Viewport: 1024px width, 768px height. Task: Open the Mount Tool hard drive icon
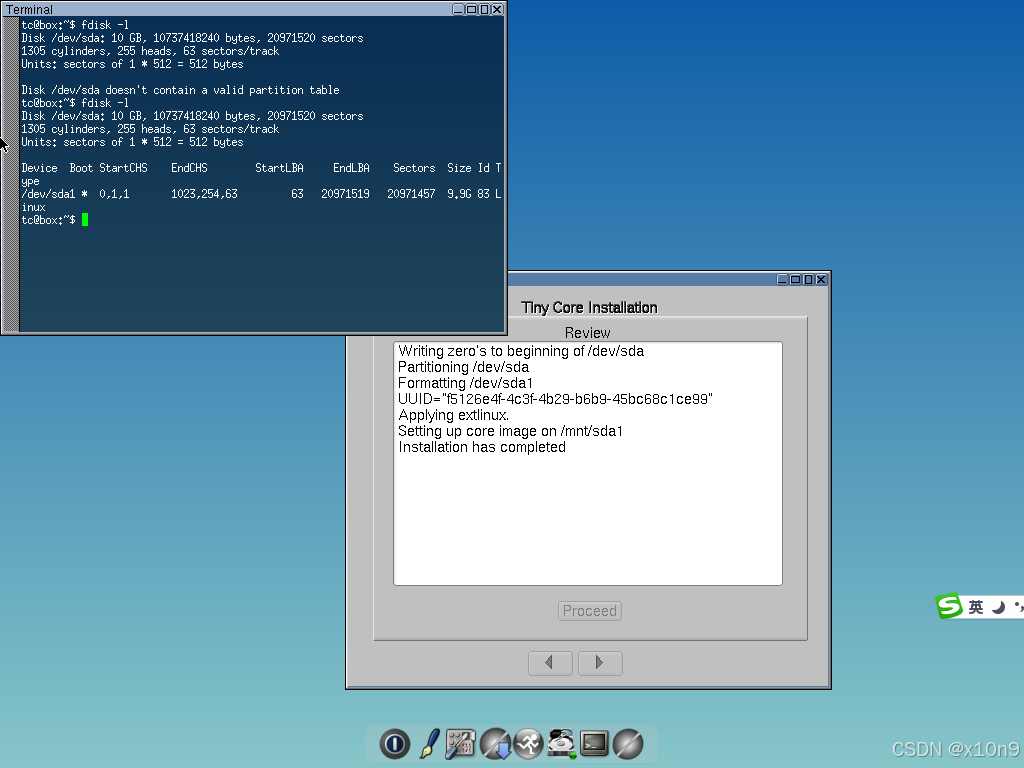[561, 744]
